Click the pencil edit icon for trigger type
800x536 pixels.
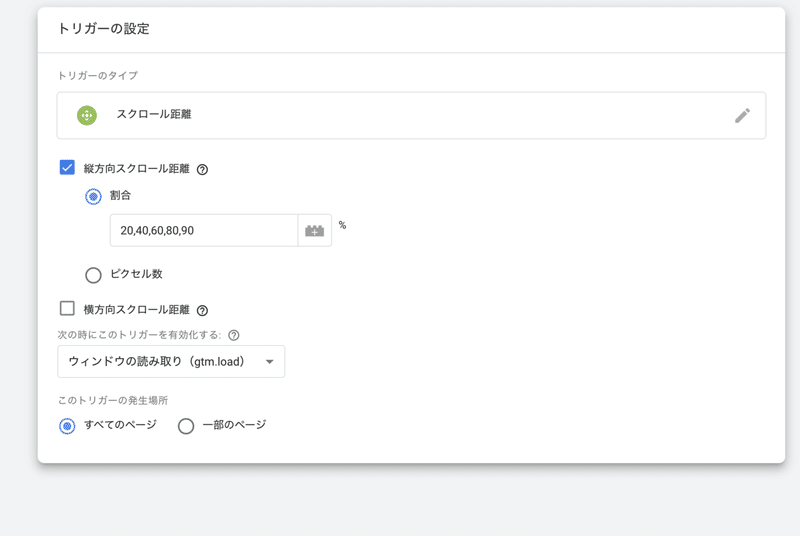[x=742, y=116]
